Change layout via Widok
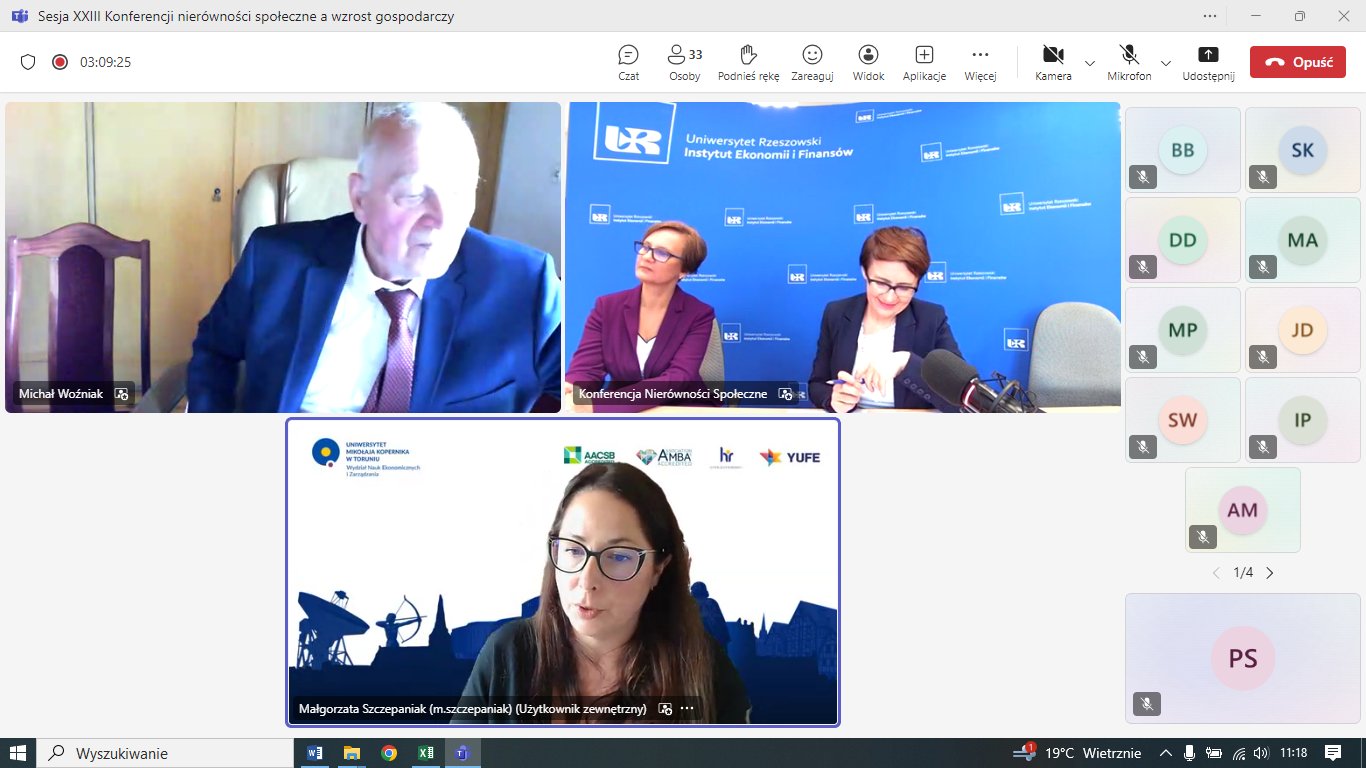 (868, 62)
